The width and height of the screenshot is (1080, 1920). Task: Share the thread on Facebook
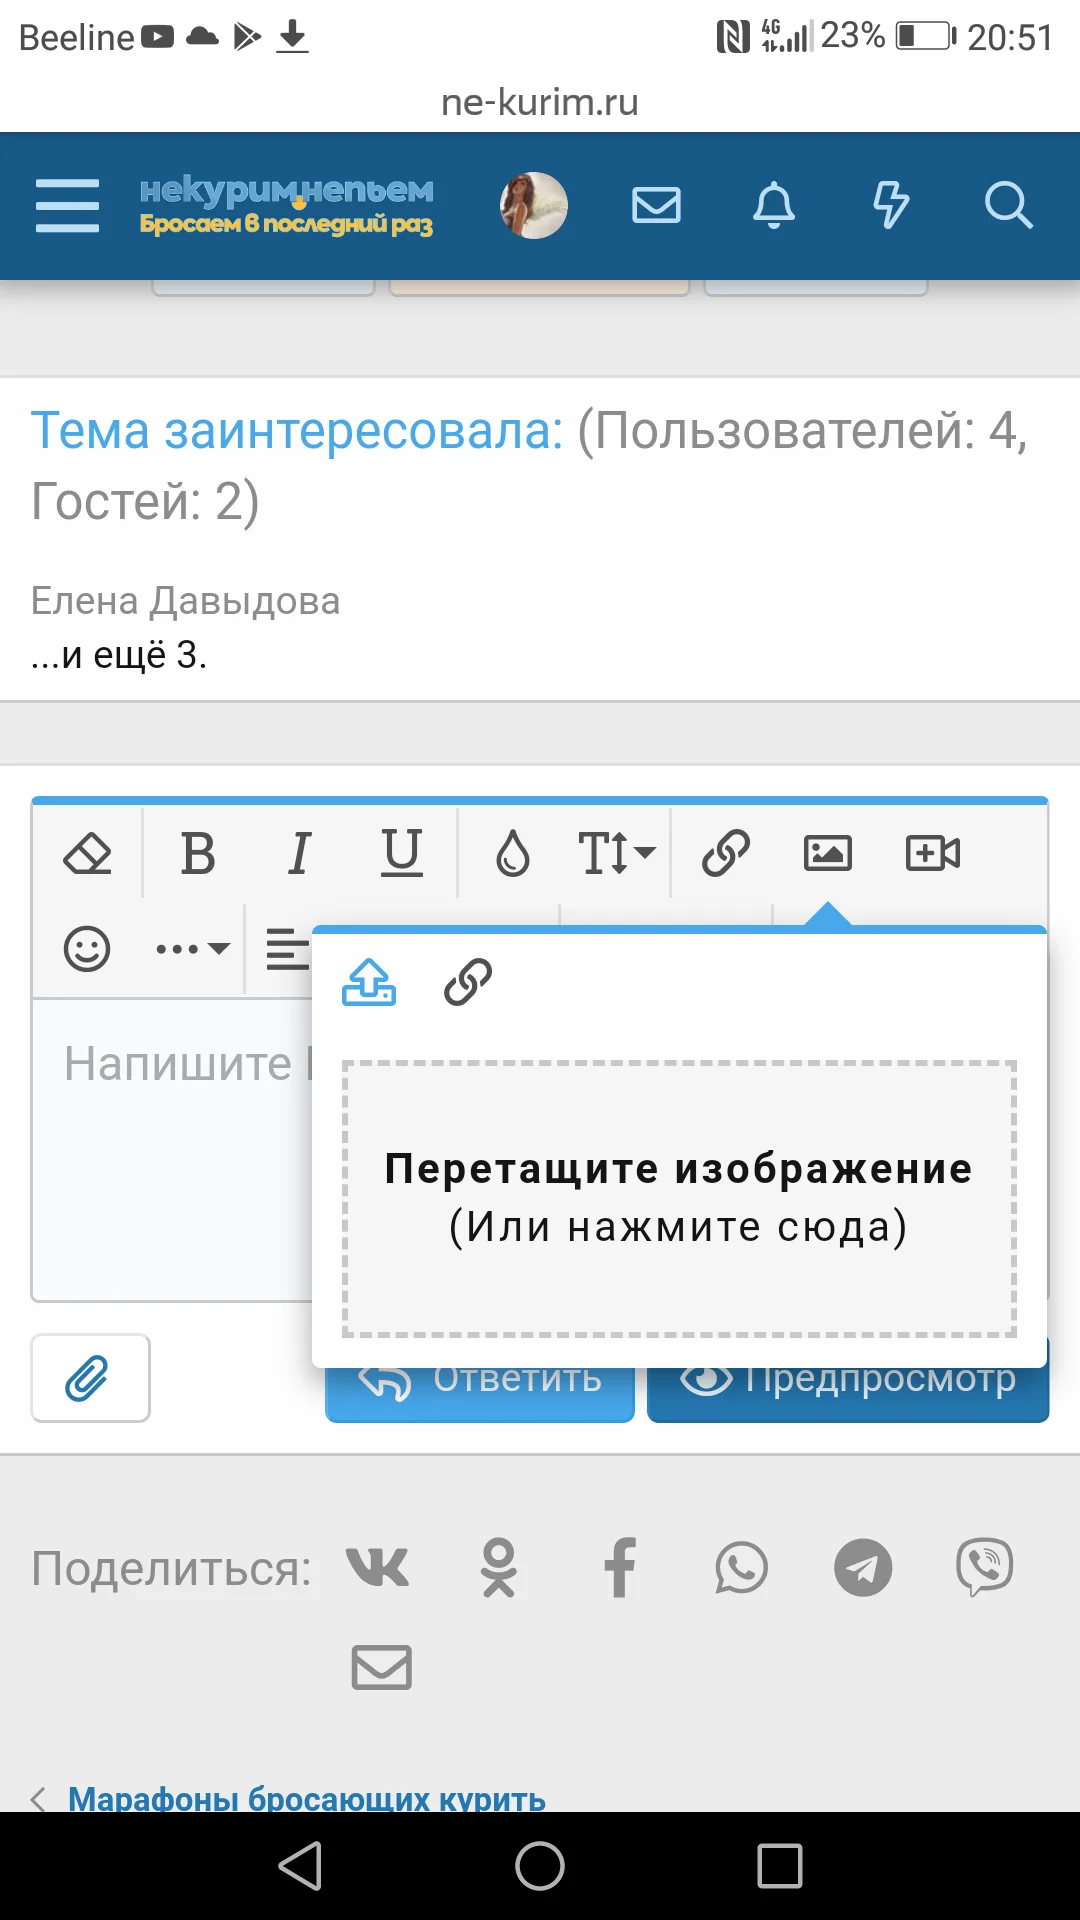[x=619, y=1568]
